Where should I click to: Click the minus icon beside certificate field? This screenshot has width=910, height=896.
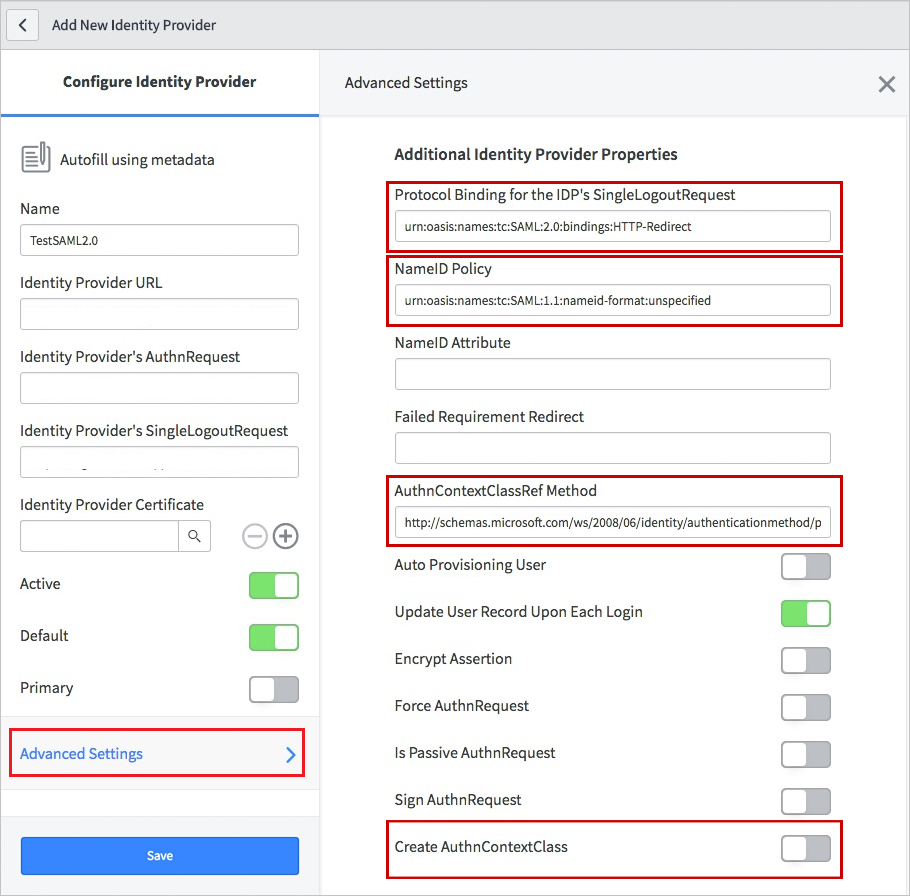point(254,536)
